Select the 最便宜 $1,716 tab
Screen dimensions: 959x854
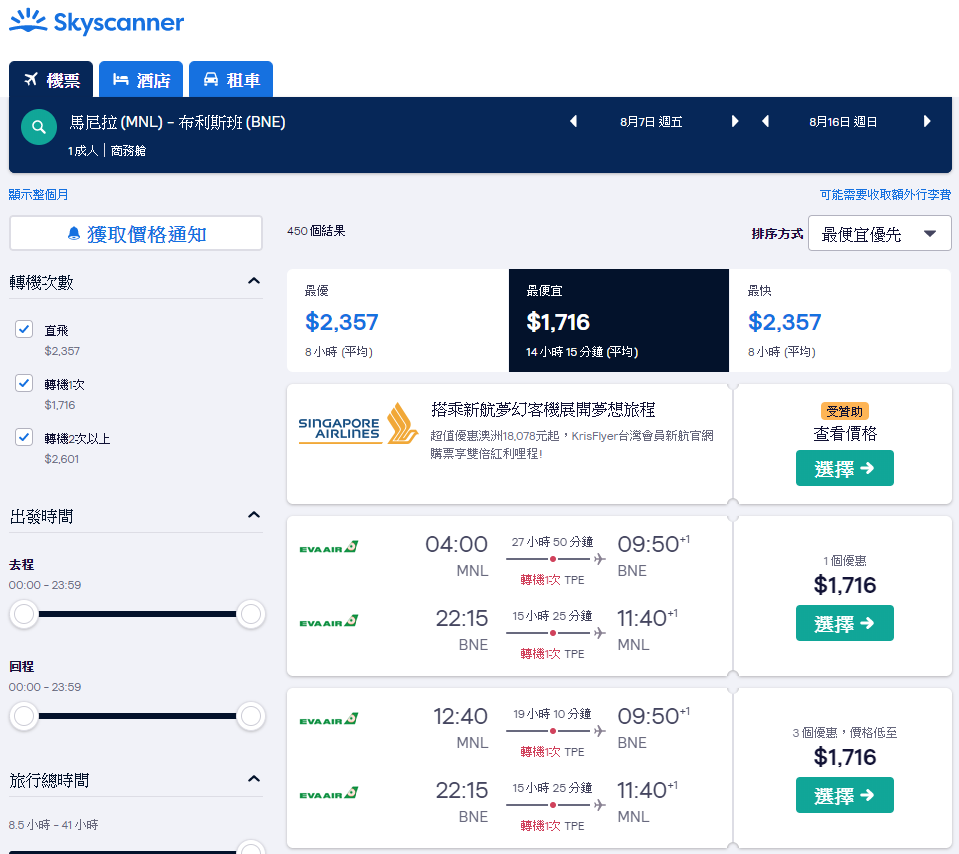point(618,321)
